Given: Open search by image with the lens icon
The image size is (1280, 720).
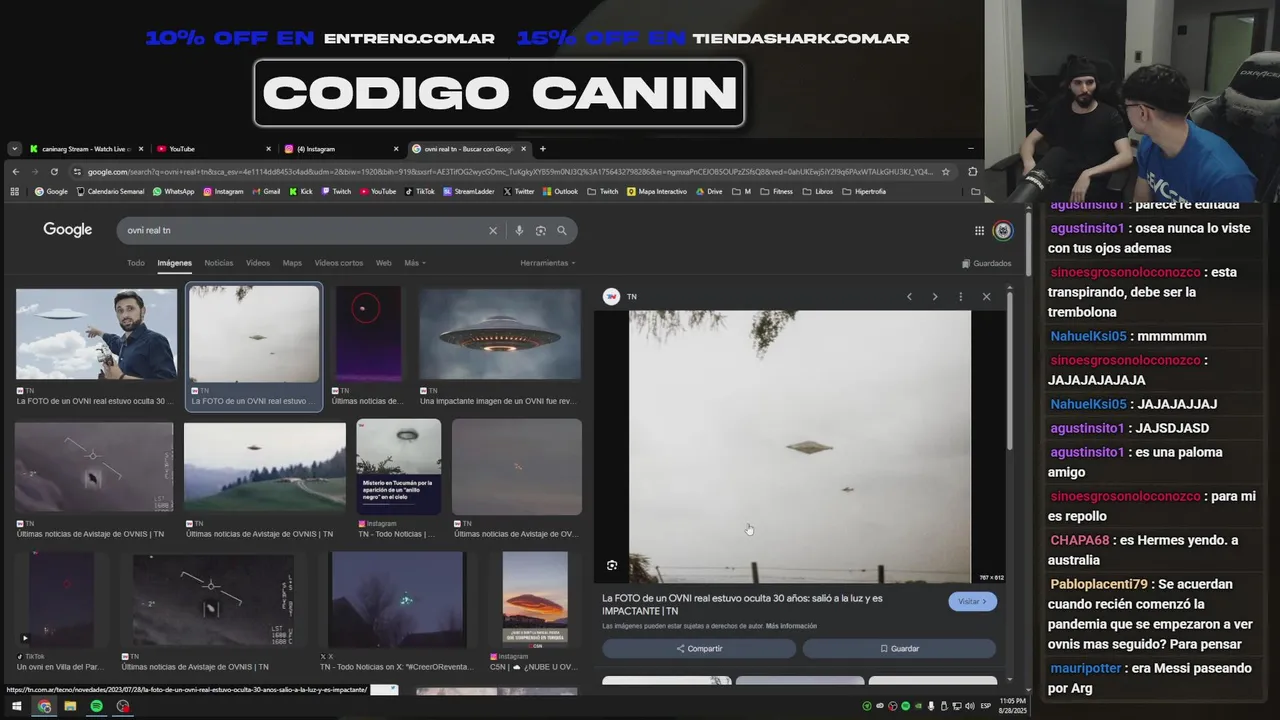Looking at the screenshot, I should coord(541,230).
